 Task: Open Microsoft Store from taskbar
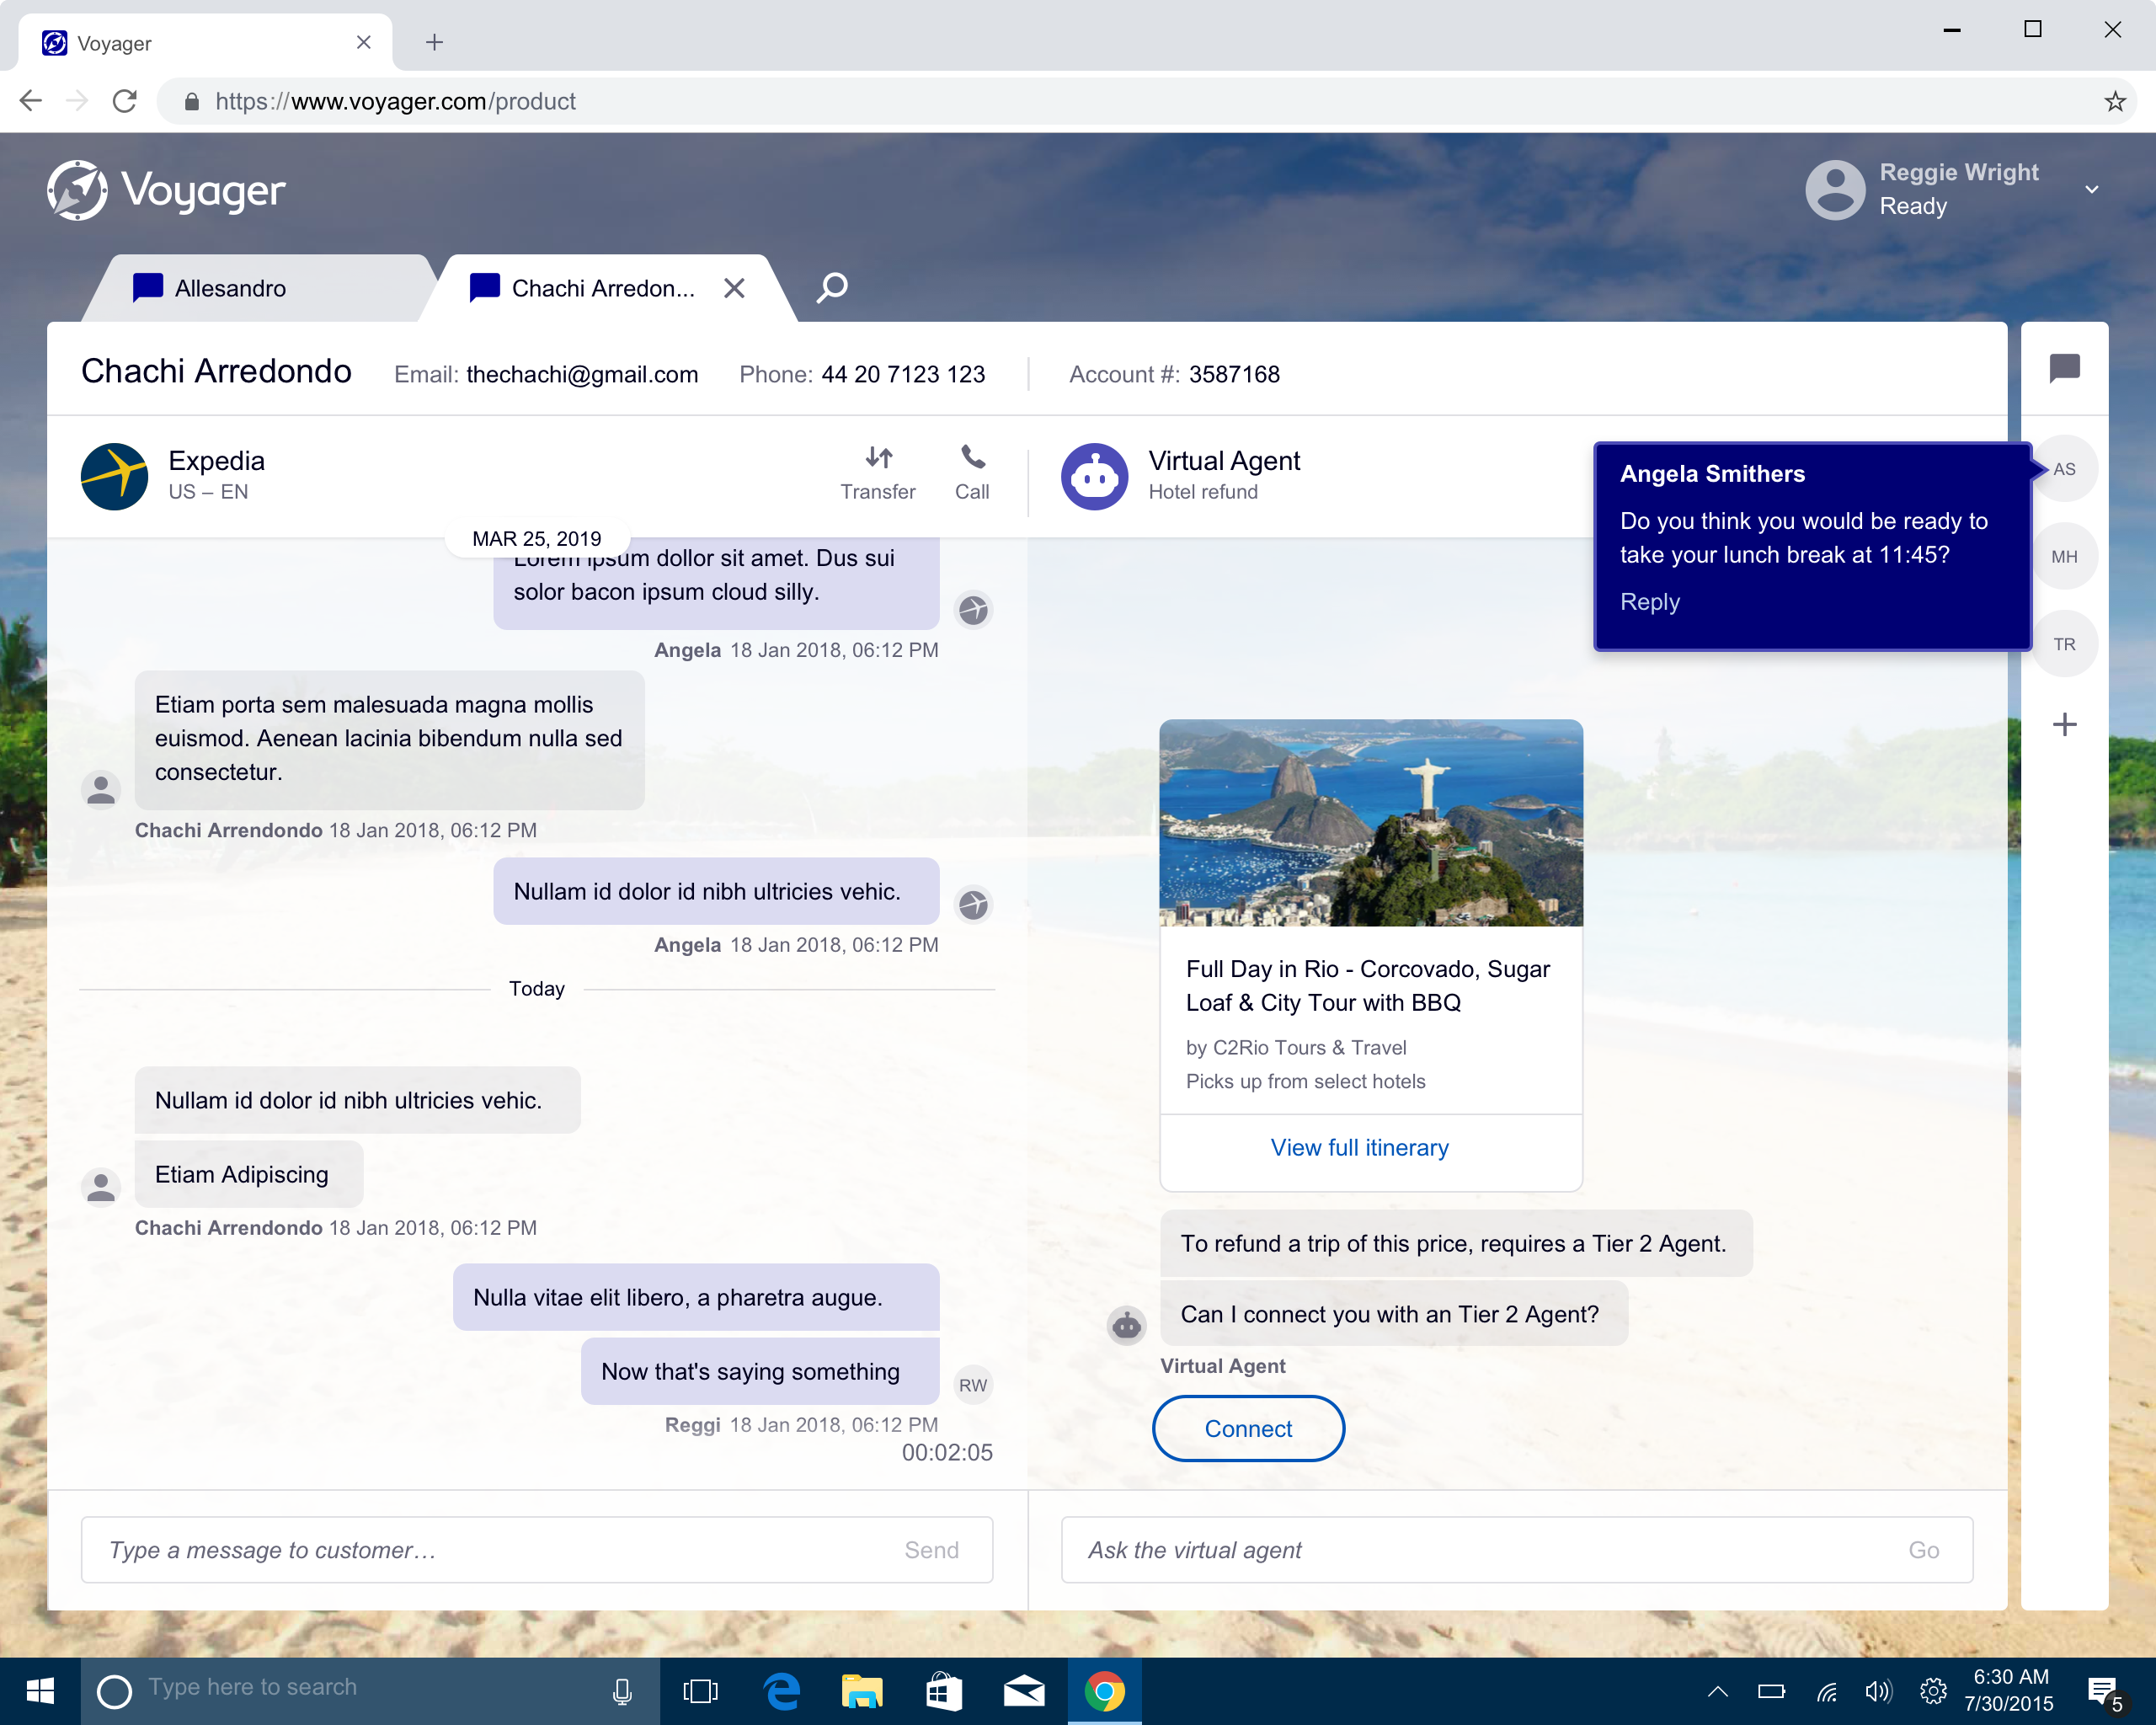click(943, 1691)
